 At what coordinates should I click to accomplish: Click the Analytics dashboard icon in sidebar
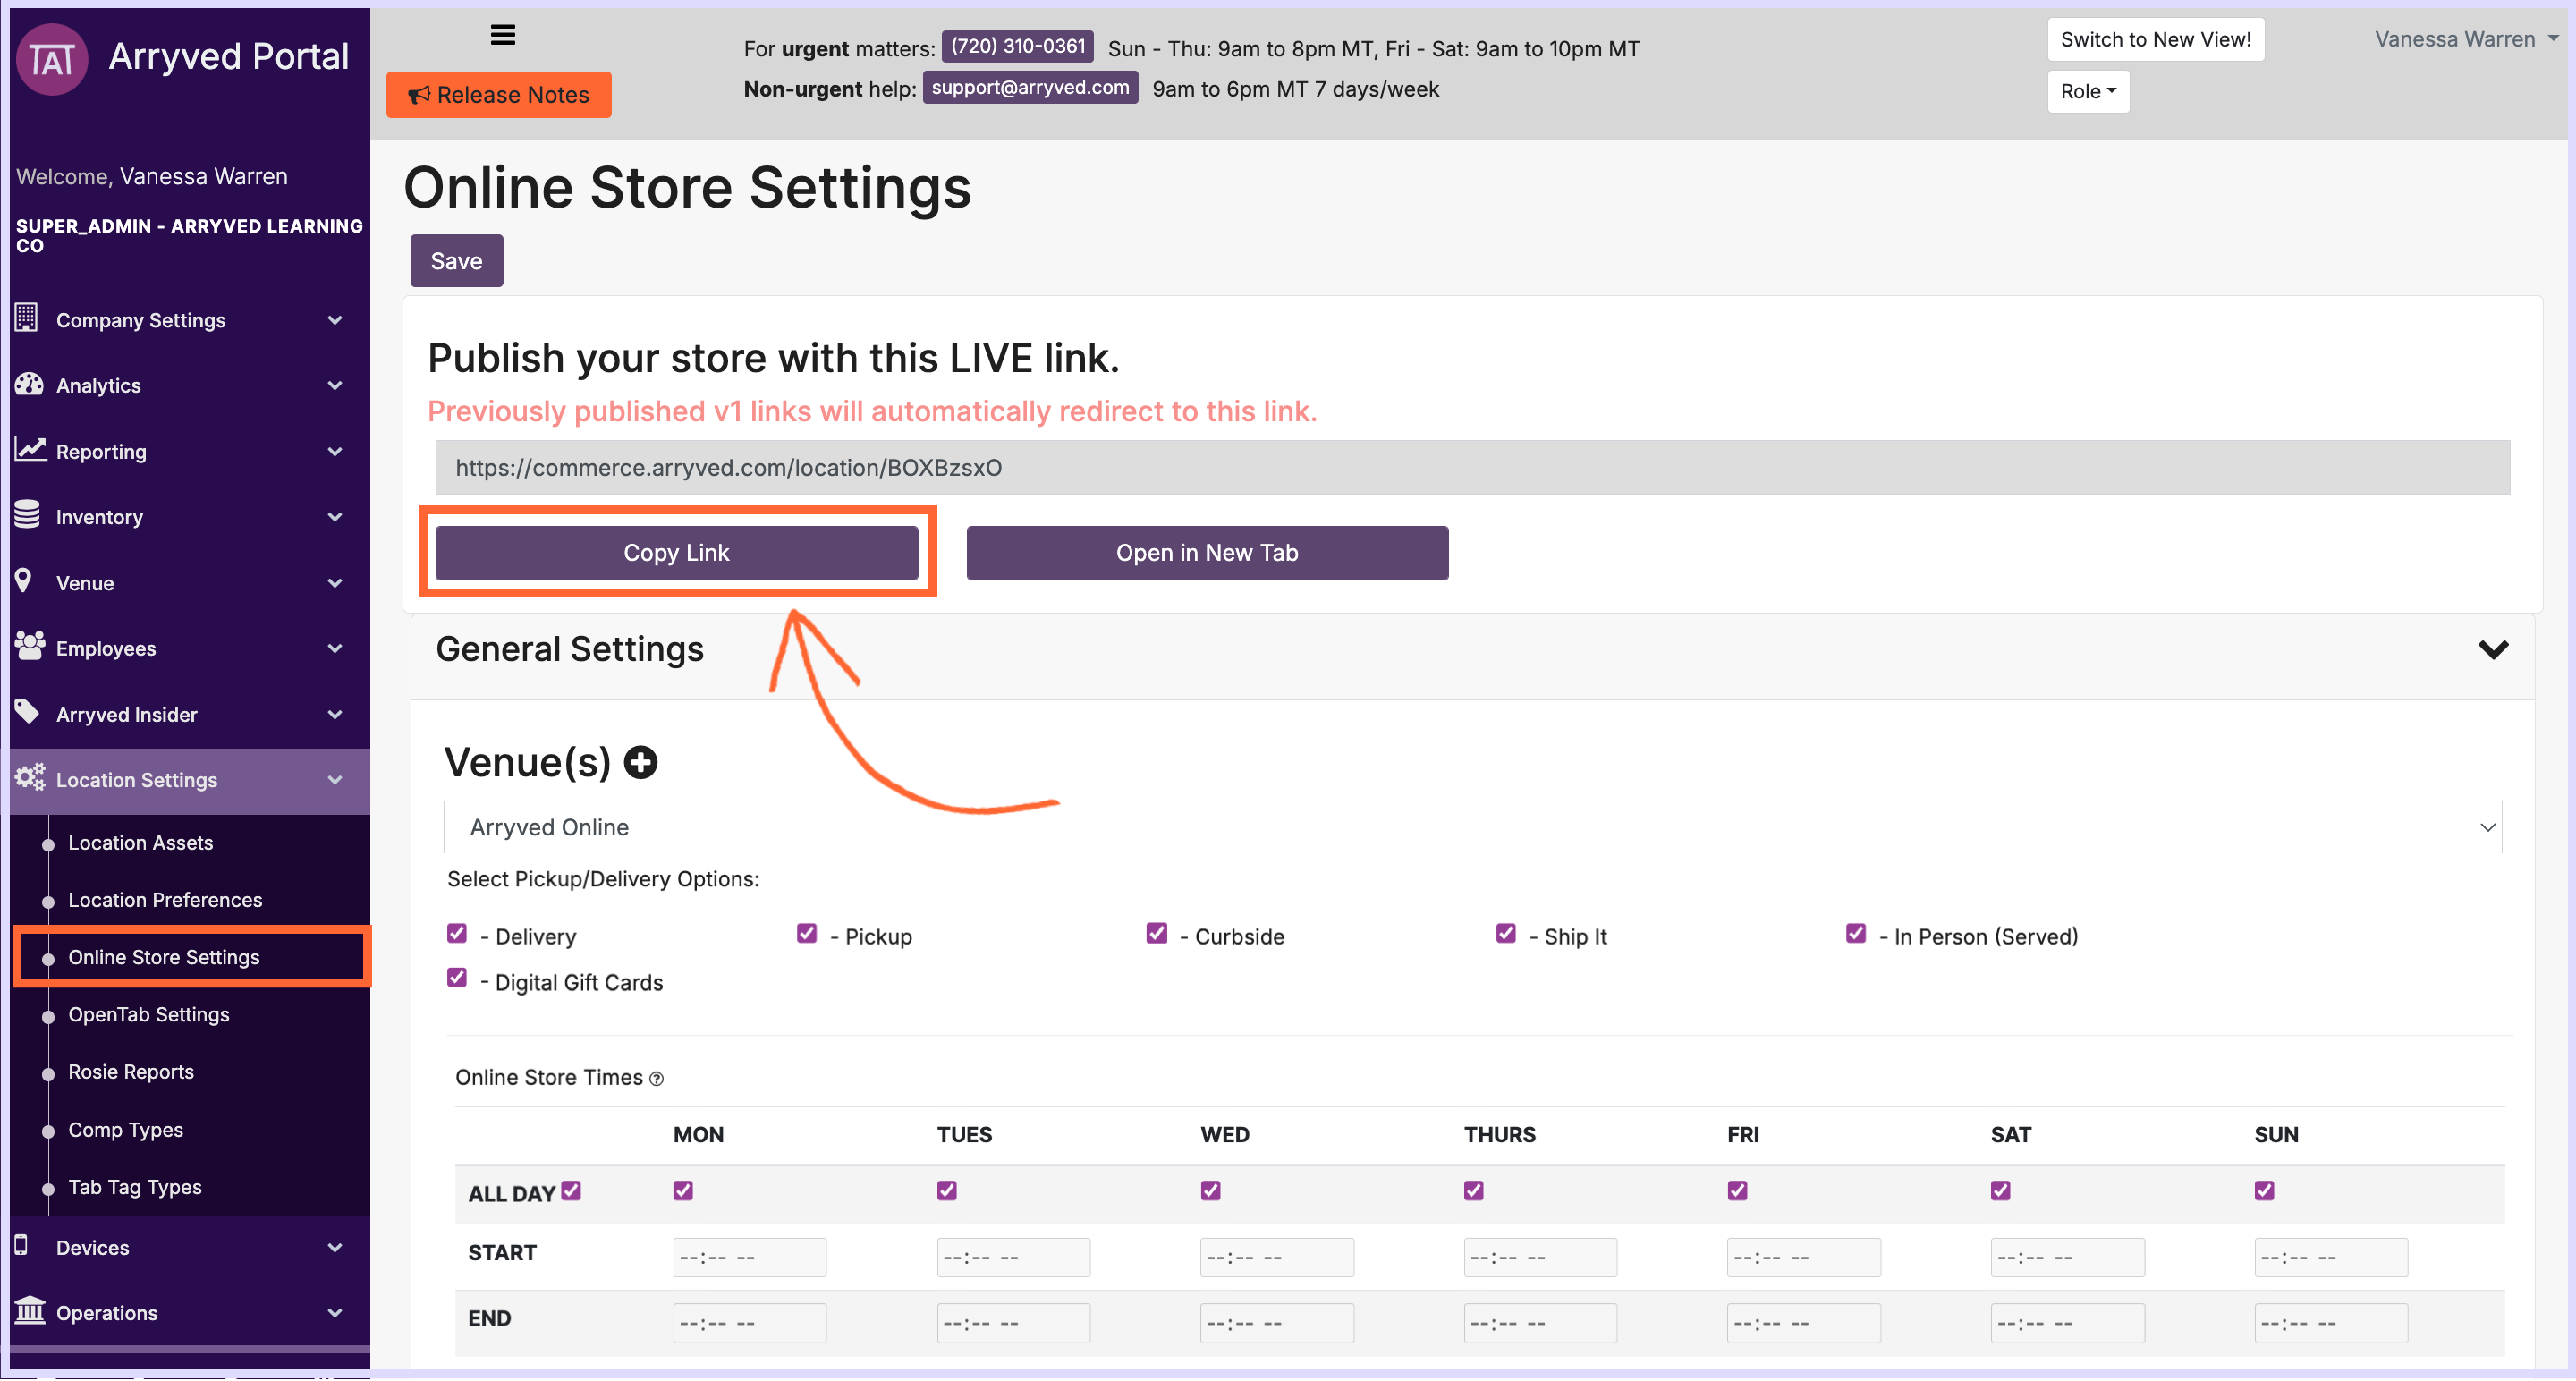[28, 385]
